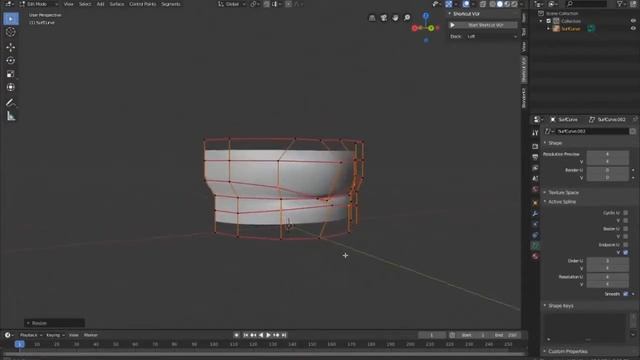This screenshot has width=640, height=360.
Task: Toggle X-ray view
Action: click(483, 4)
